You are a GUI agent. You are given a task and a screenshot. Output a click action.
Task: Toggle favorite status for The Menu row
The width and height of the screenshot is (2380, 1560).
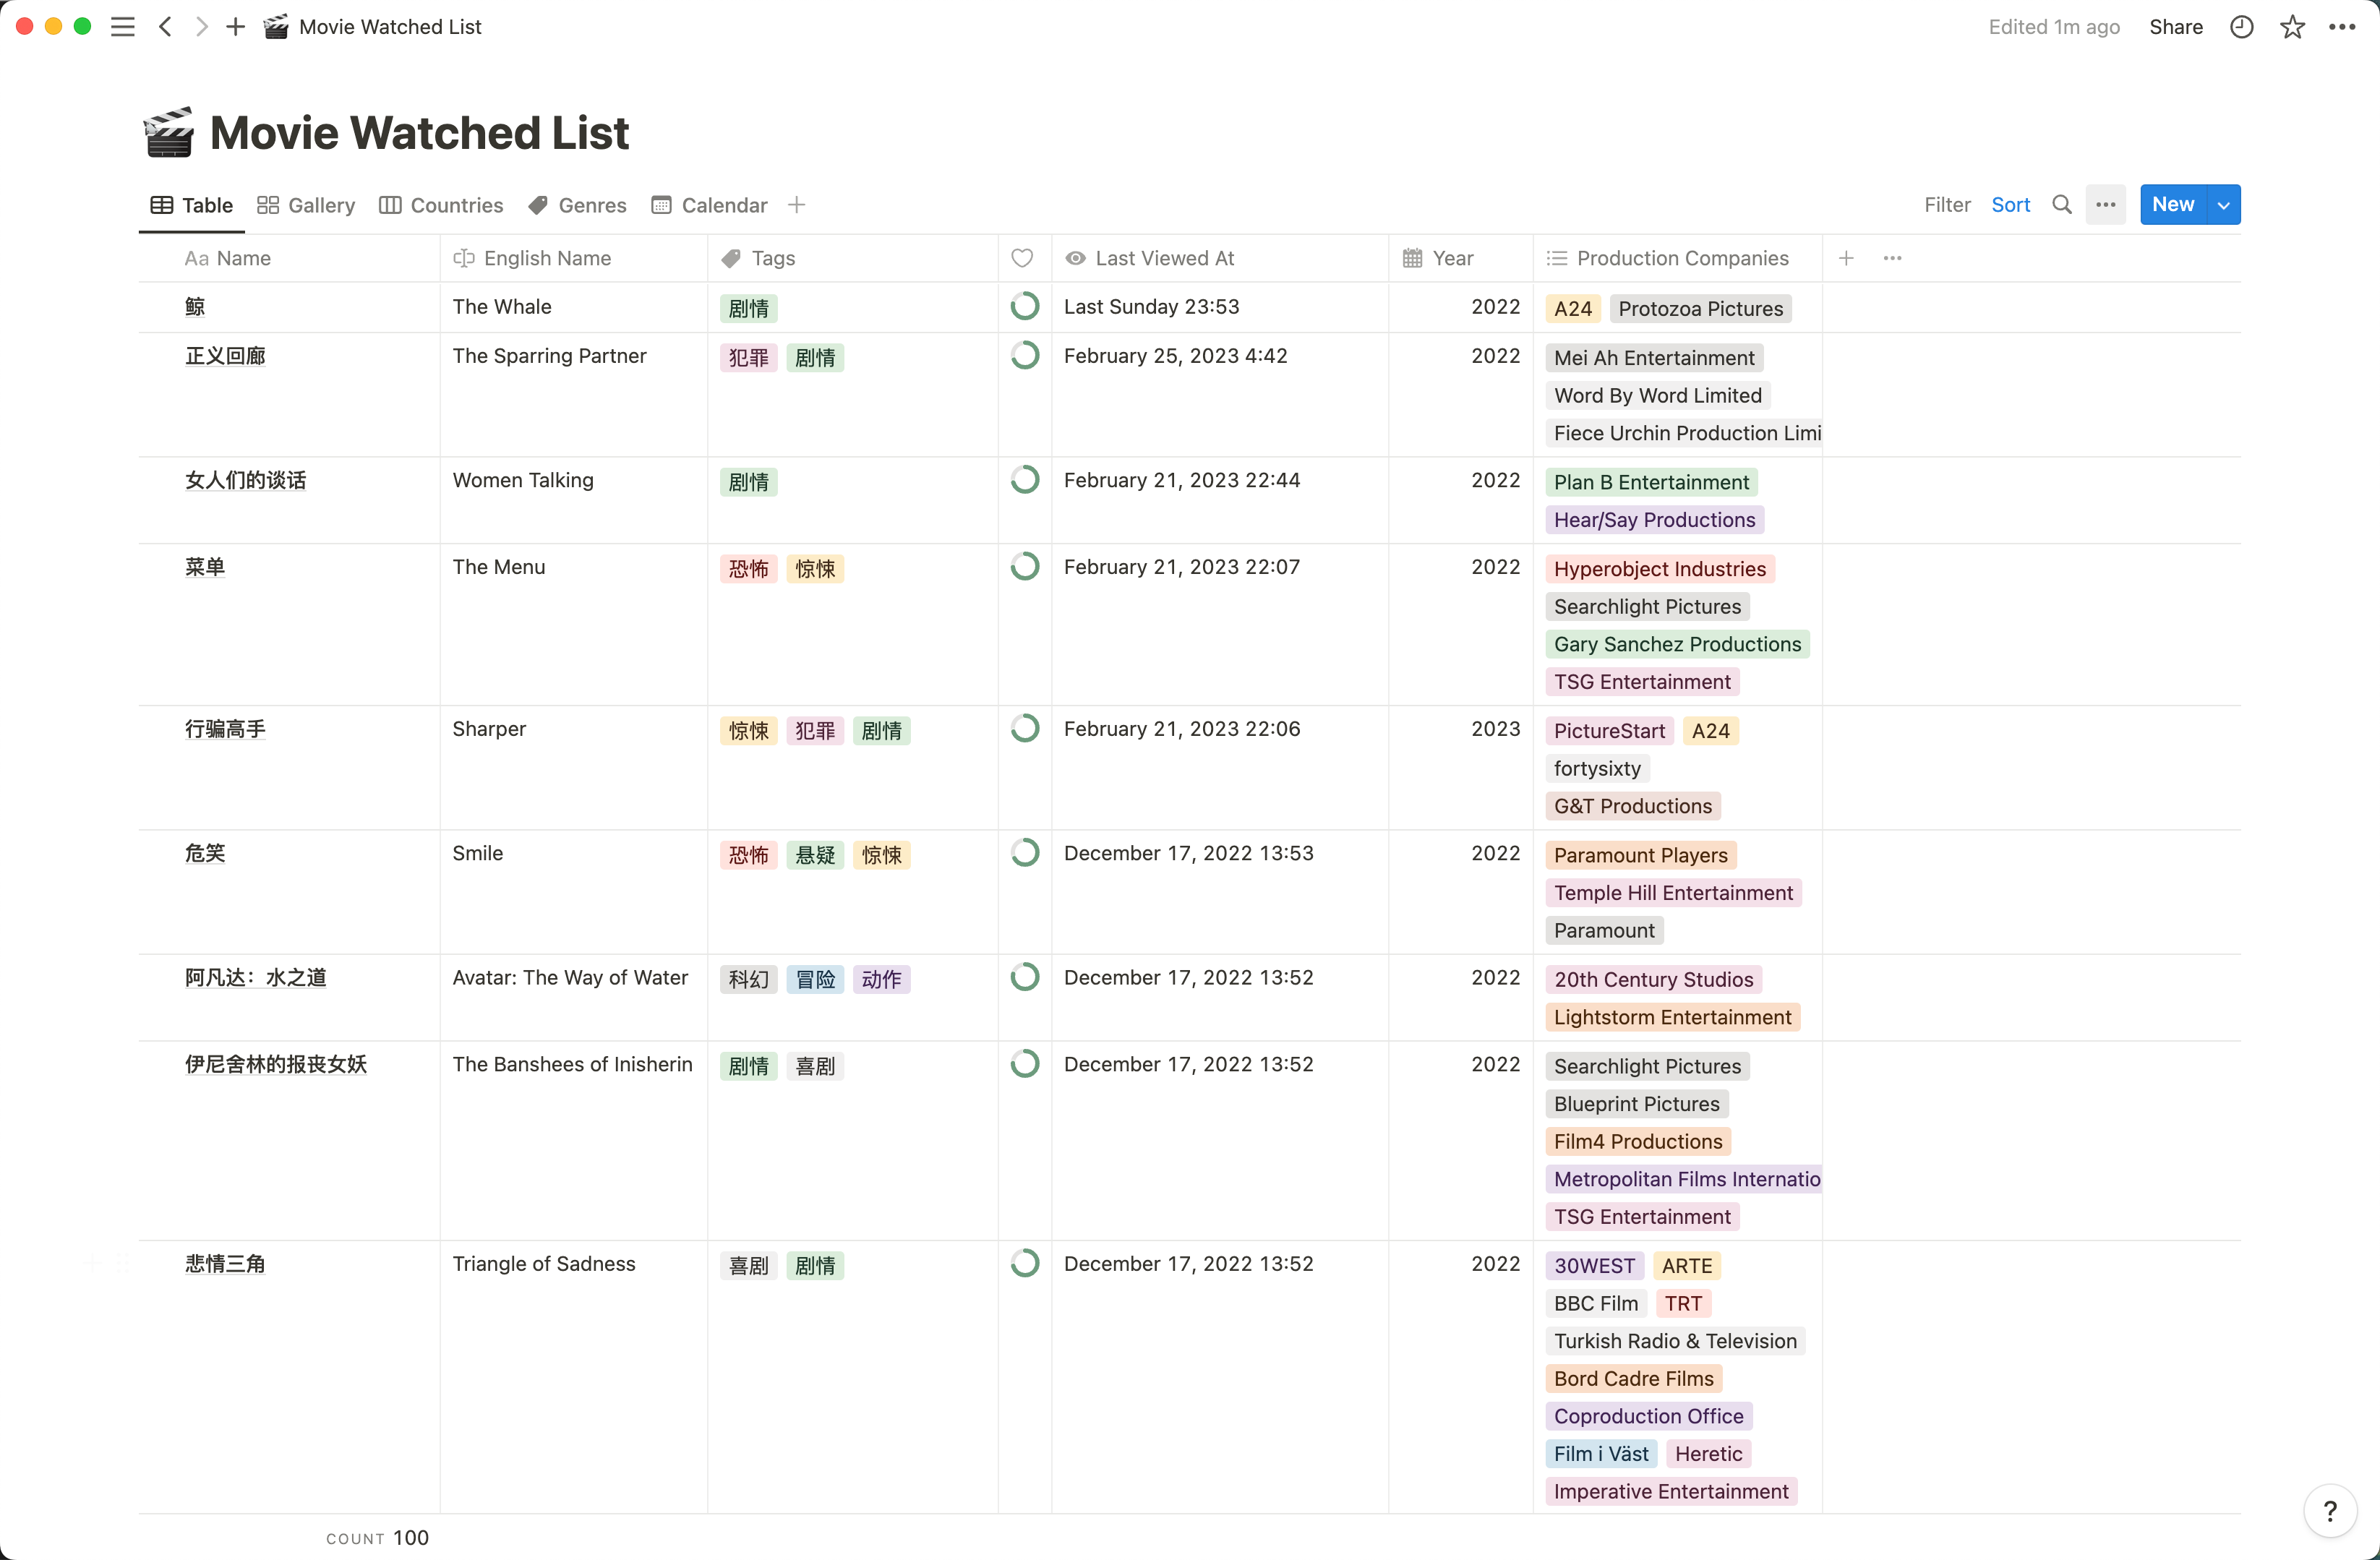point(1024,567)
